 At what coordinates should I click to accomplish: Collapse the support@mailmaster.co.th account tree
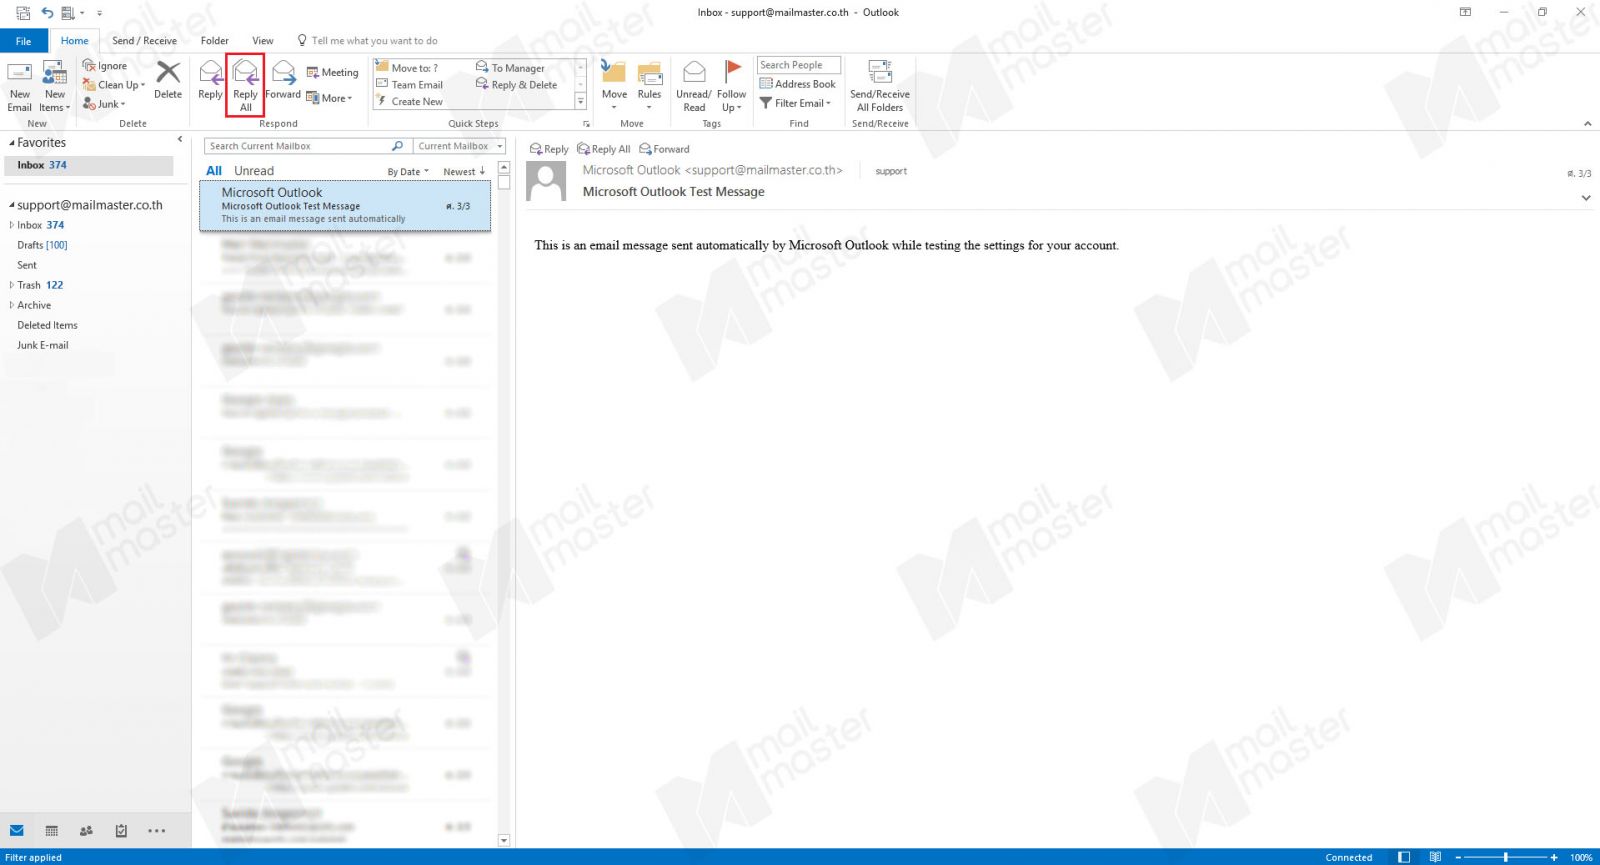coord(12,205)
